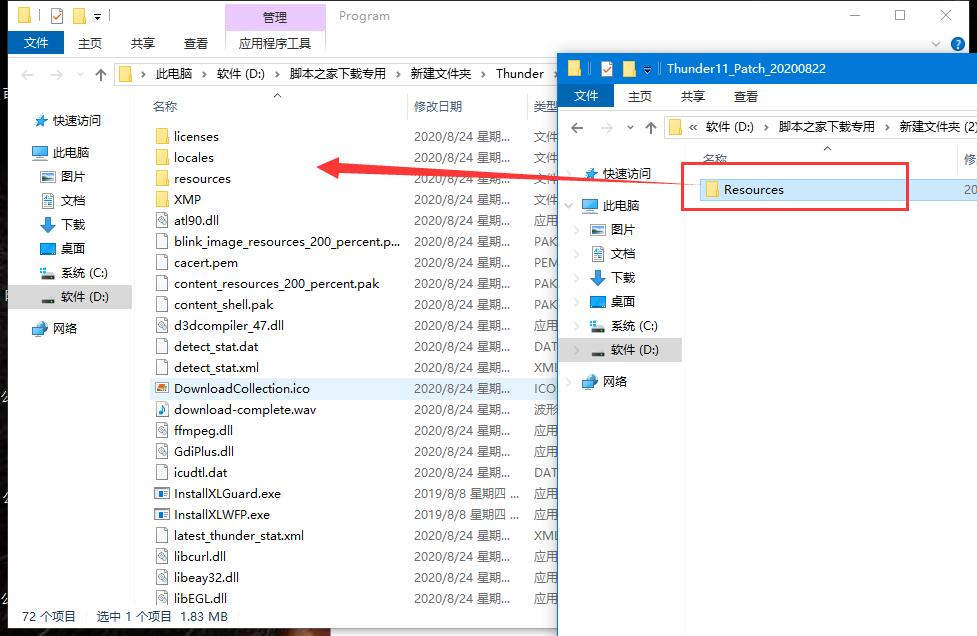Go back in Program window
This screenshot has height=636, width=977.
click(27, 75)
